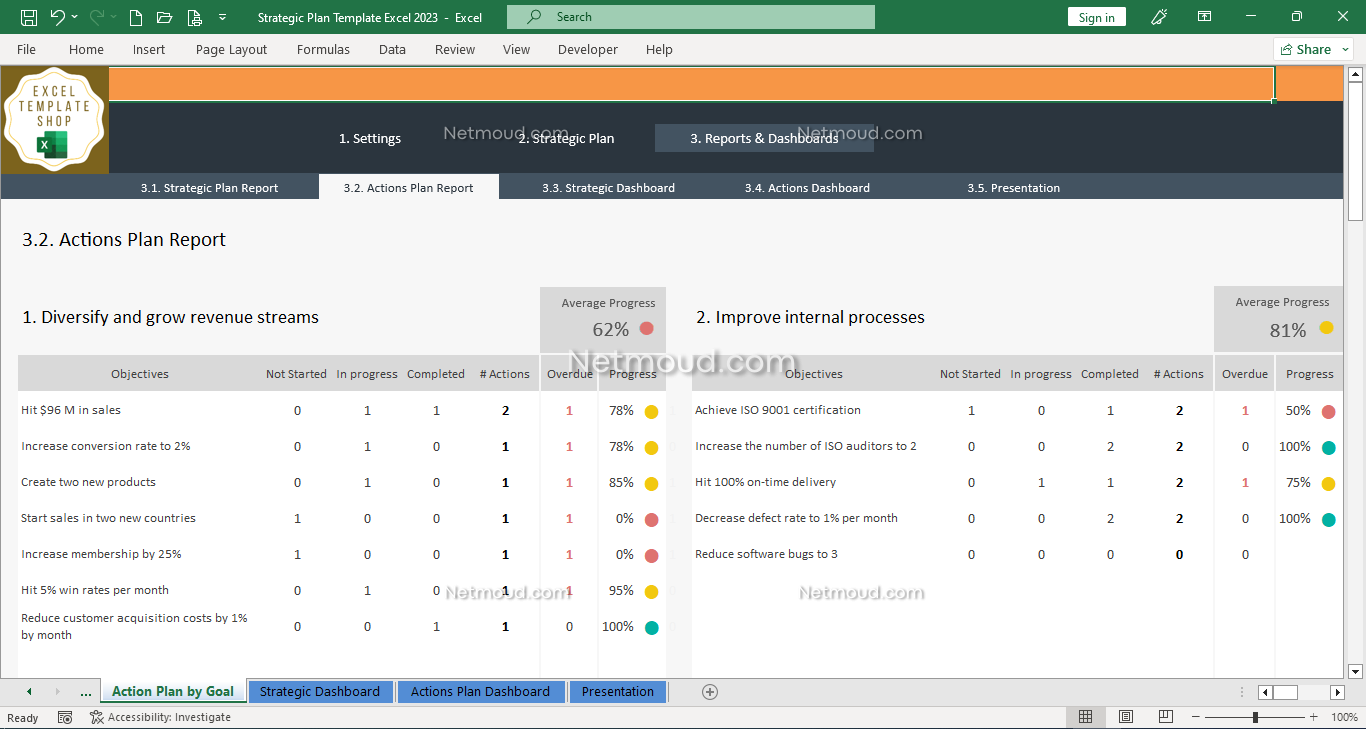Open the Formulas ribbon tab
The height and width of the screenshot is (729, 1366).
point(323,49)
